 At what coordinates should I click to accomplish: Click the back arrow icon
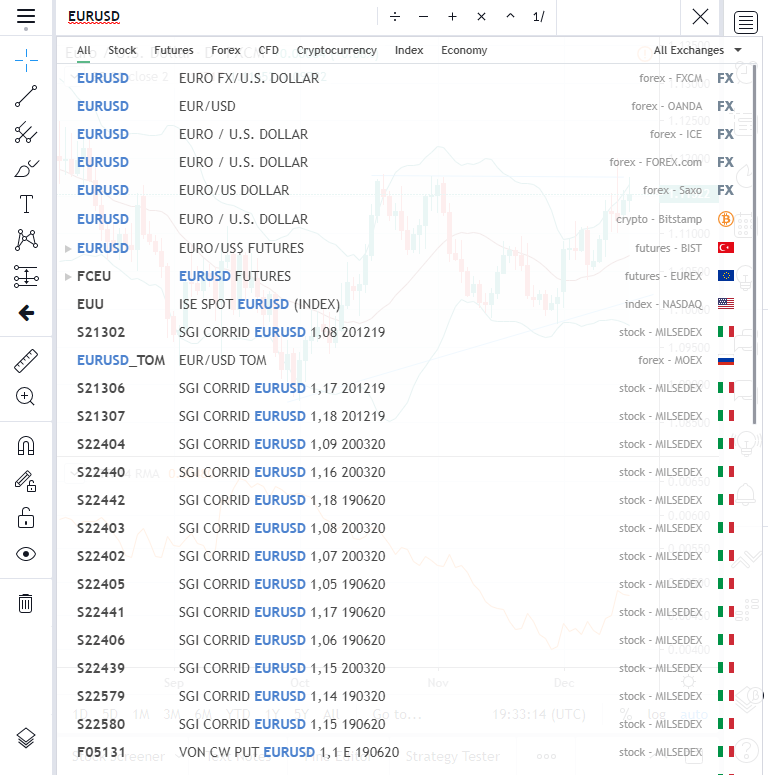click(26, 313)
